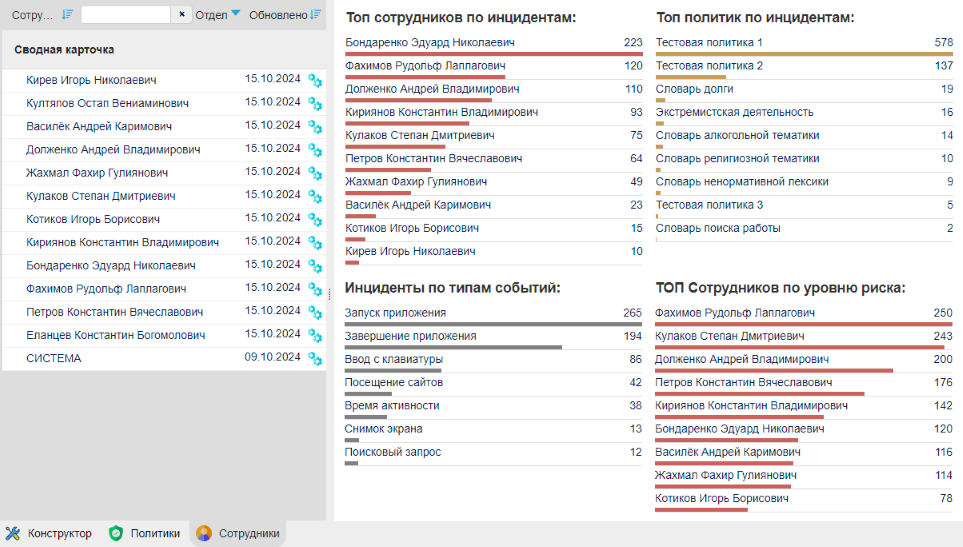Click gears icon beside Еланцев Константин Богомолович
The image size is (963, 547).
click(315, 336)
